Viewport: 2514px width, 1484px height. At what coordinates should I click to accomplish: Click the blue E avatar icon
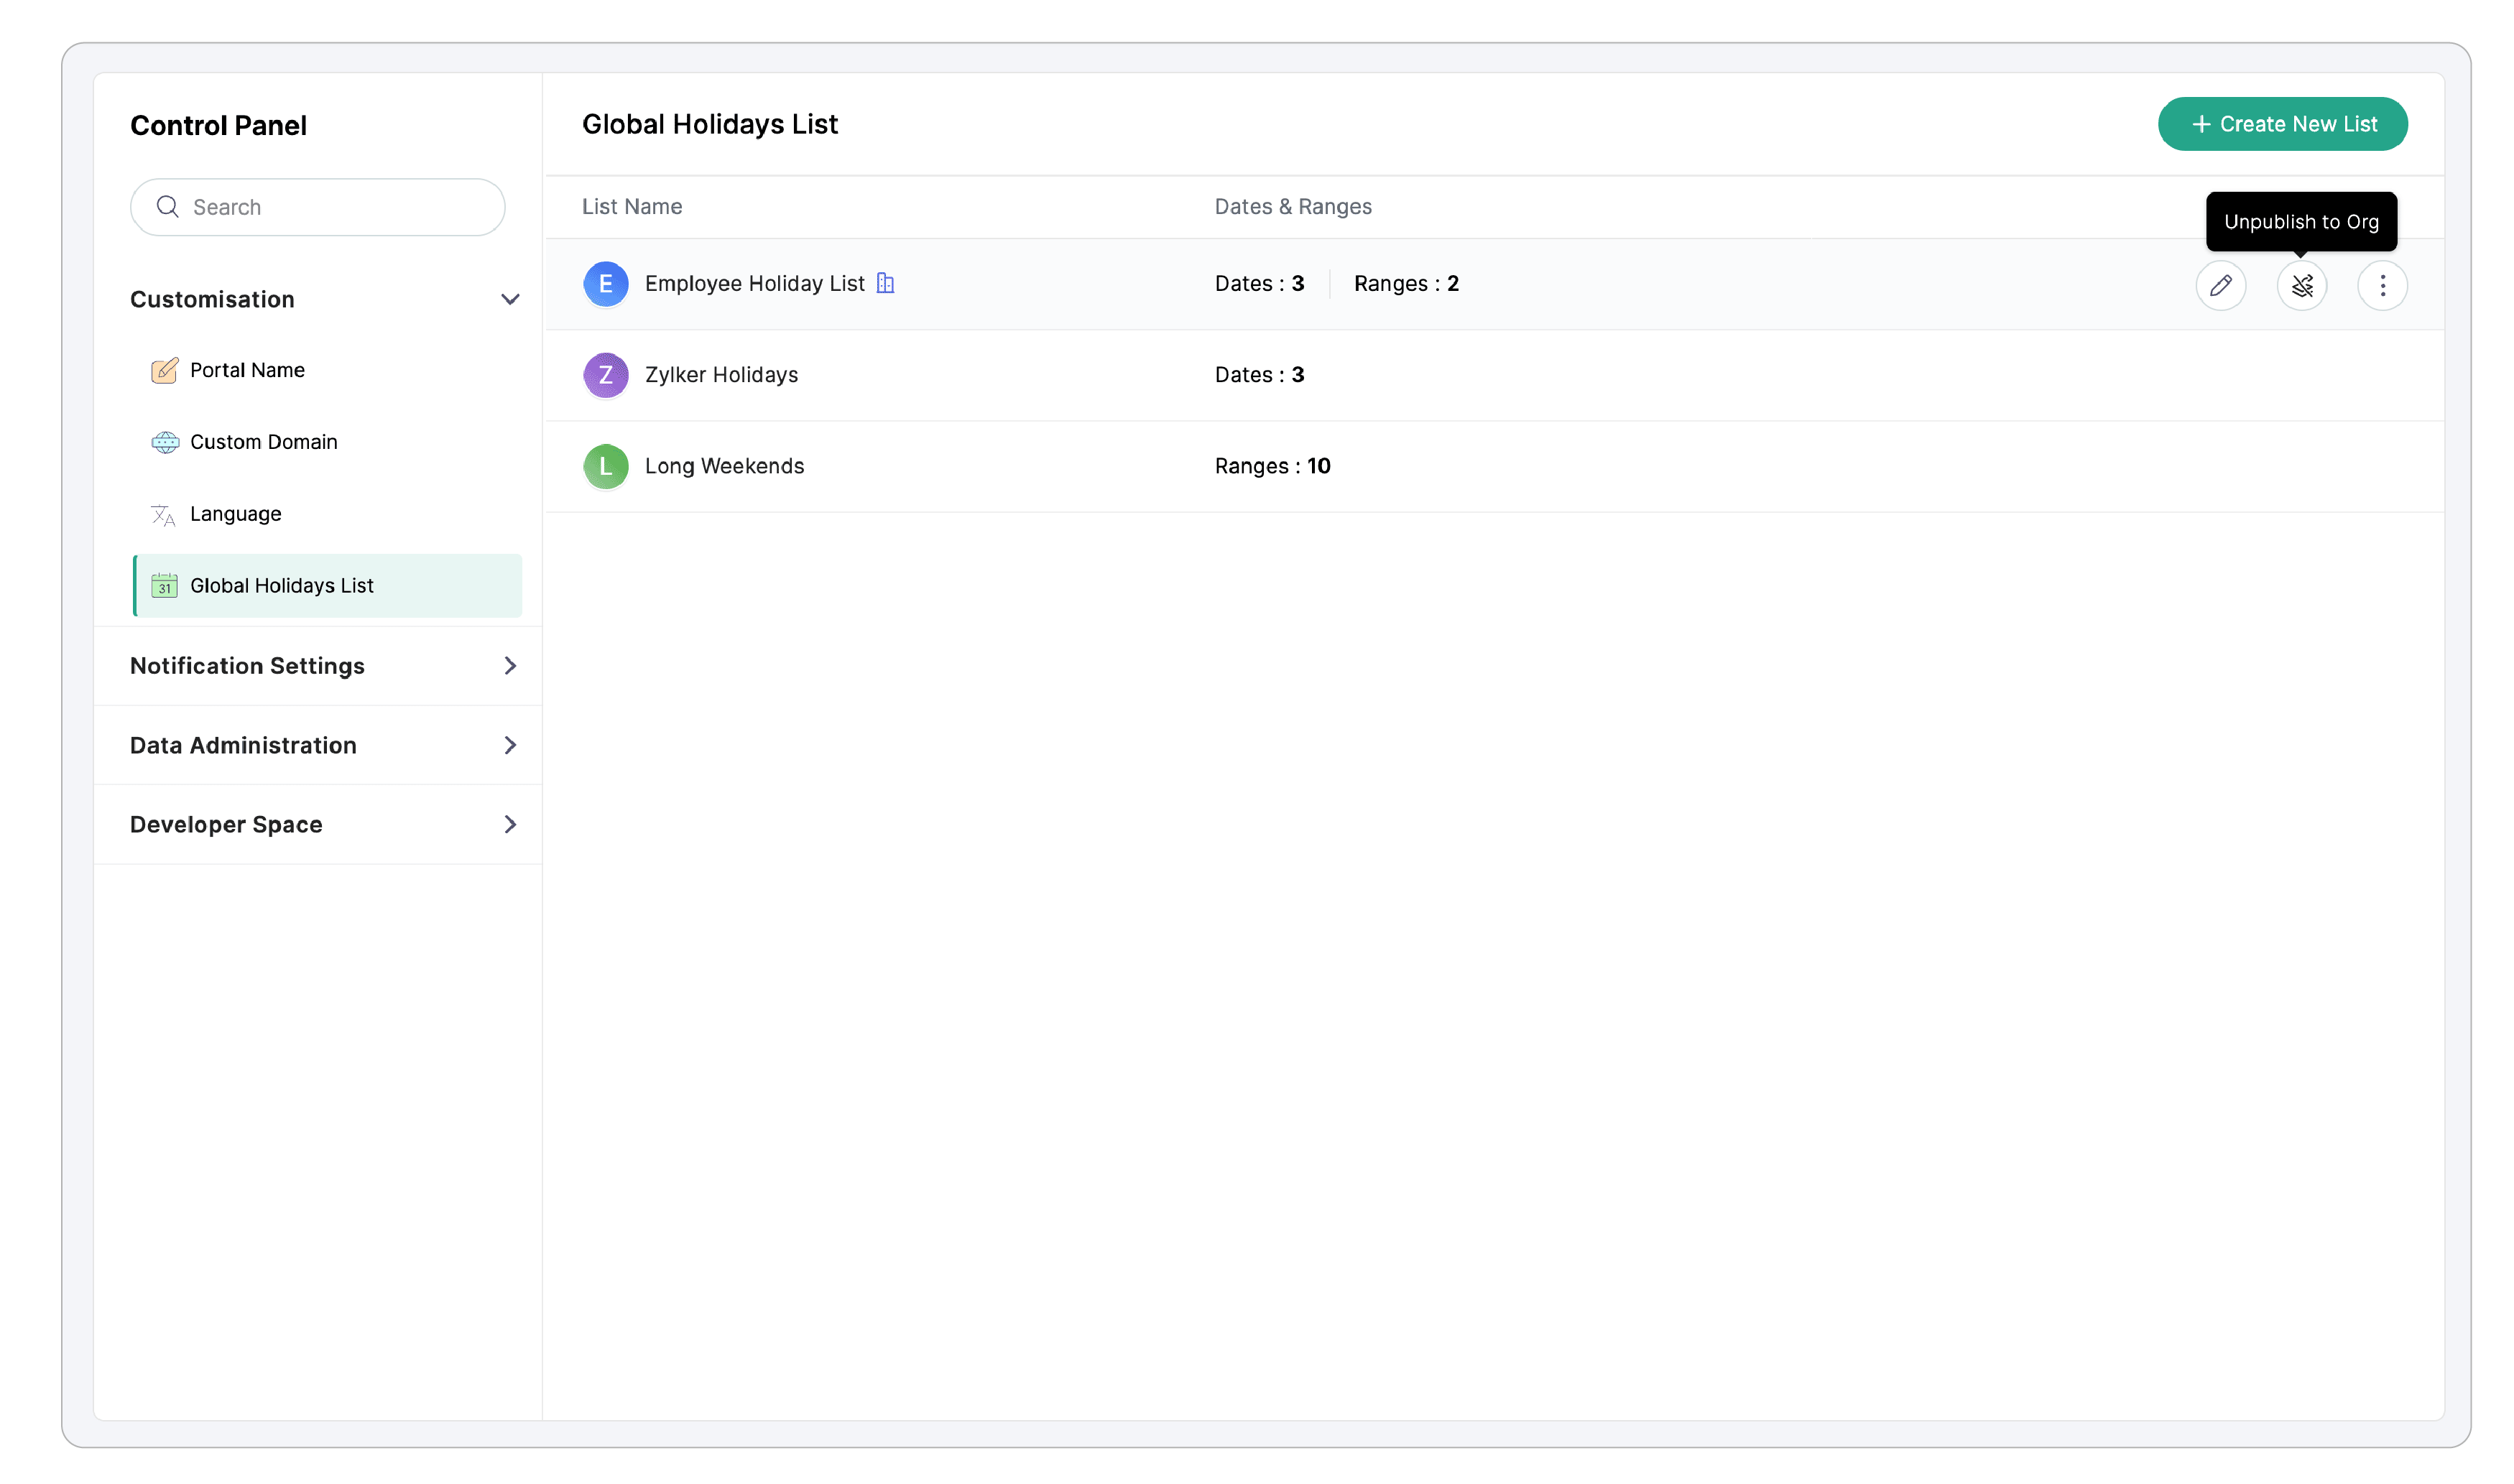pos(605,284)
